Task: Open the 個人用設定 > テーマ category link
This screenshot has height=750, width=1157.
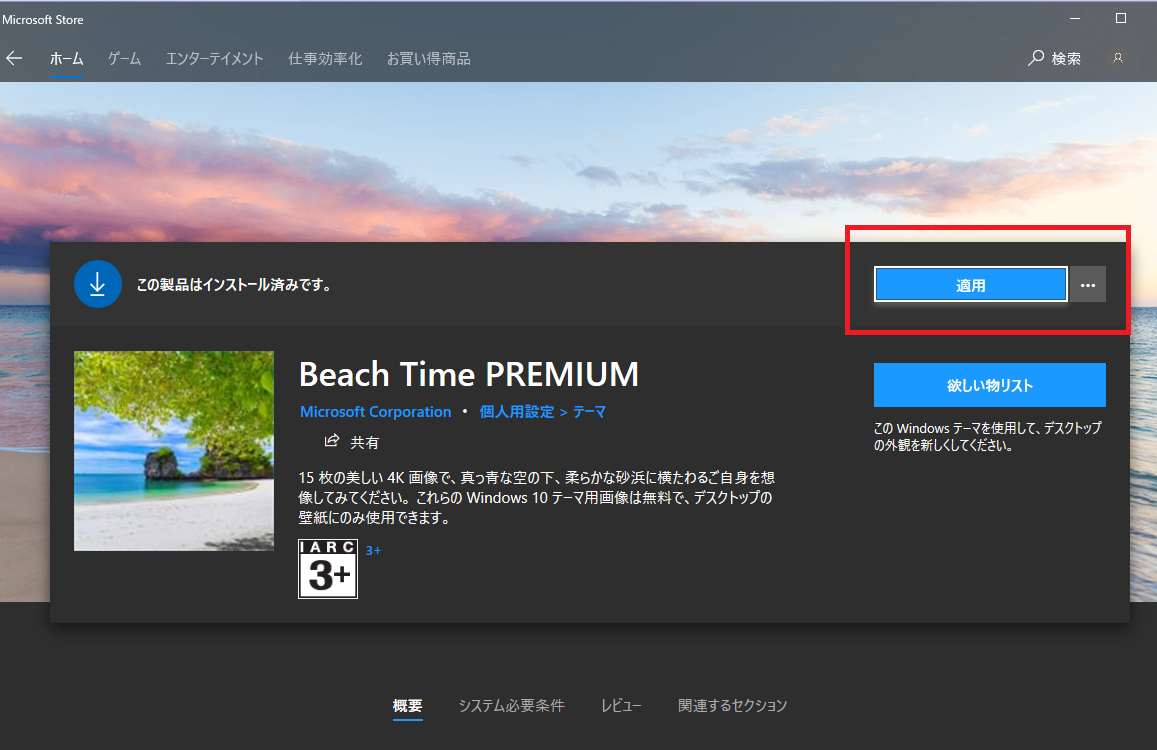Action: coord(542,412)
